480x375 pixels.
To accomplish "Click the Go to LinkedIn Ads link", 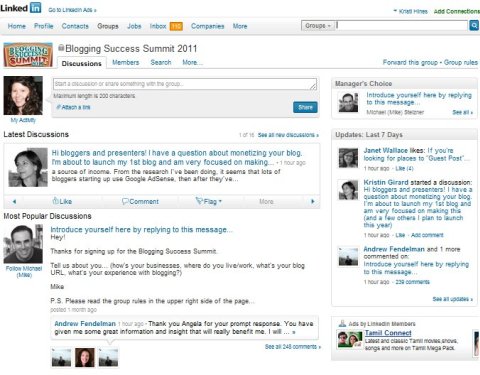I will point(72,10).
